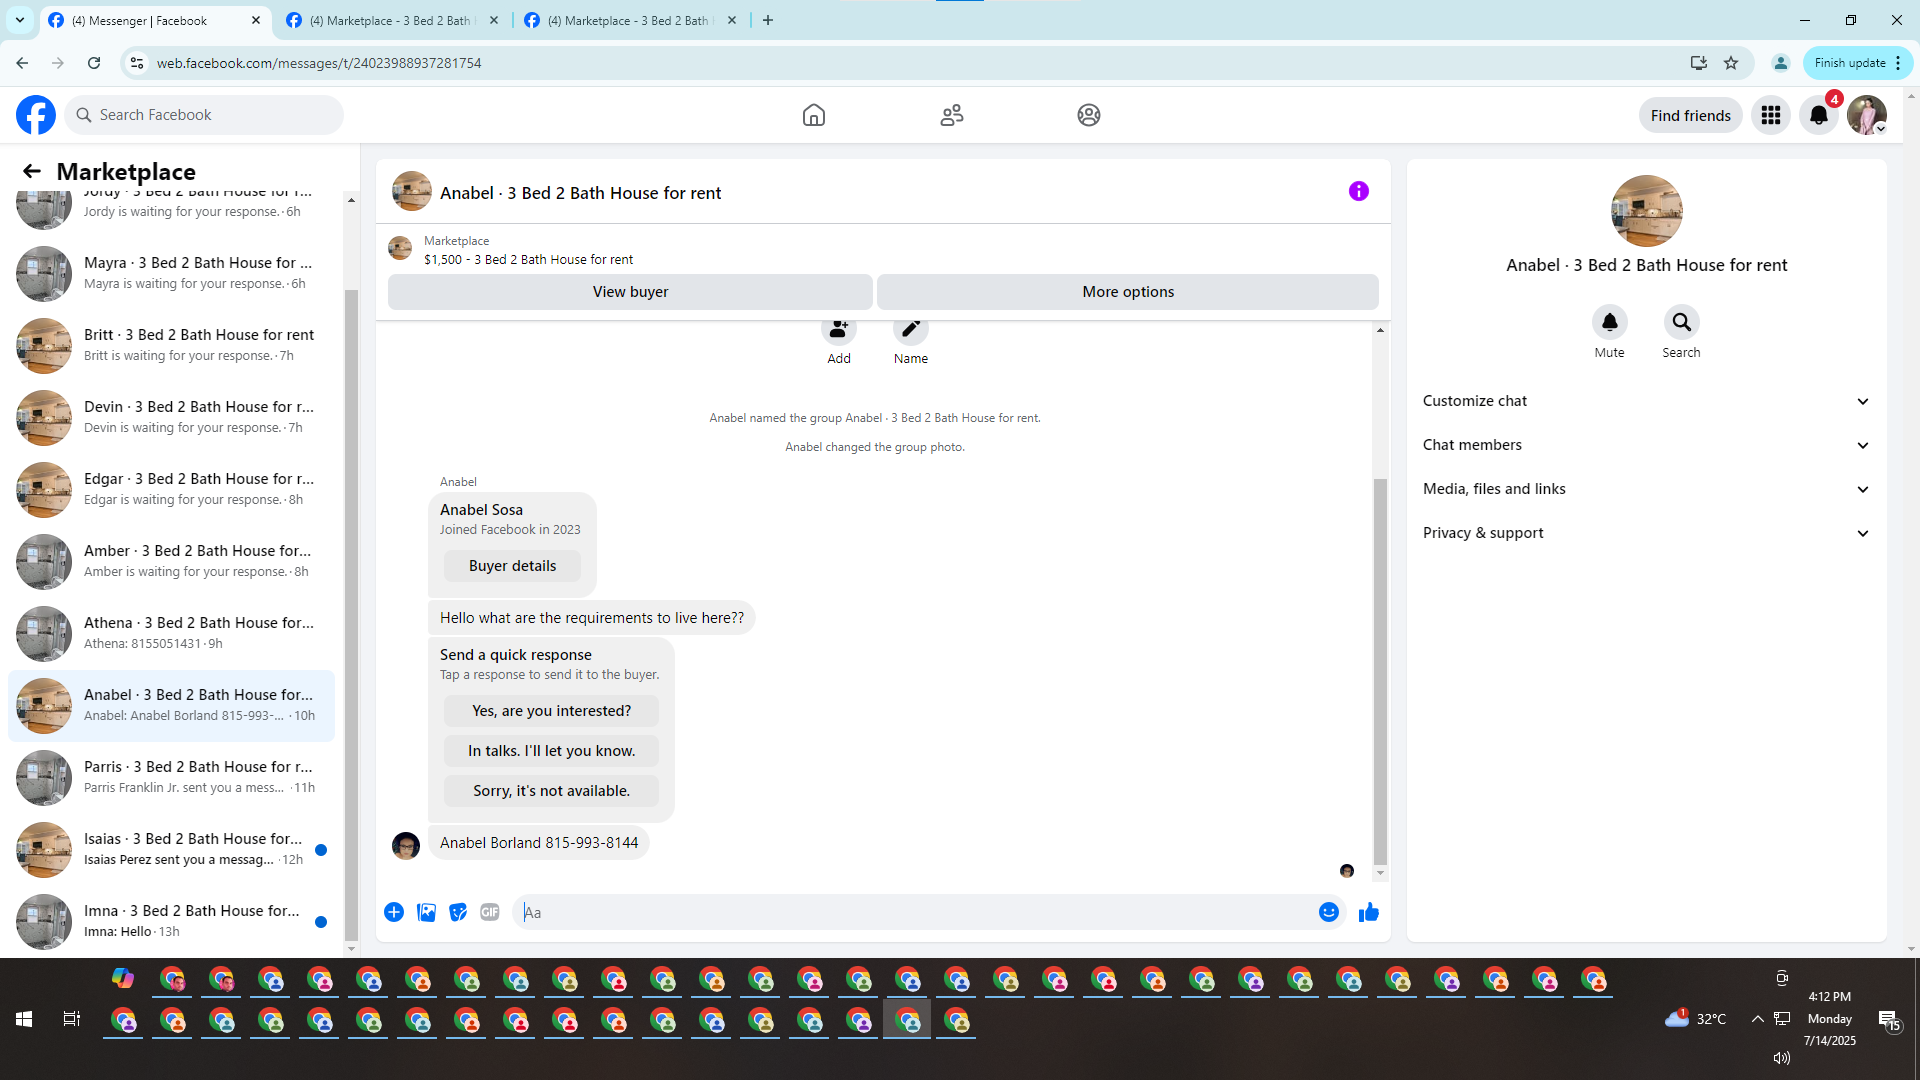Open conversation information purple icon
This screenshot has height=1080, width=1920.
1358,191
